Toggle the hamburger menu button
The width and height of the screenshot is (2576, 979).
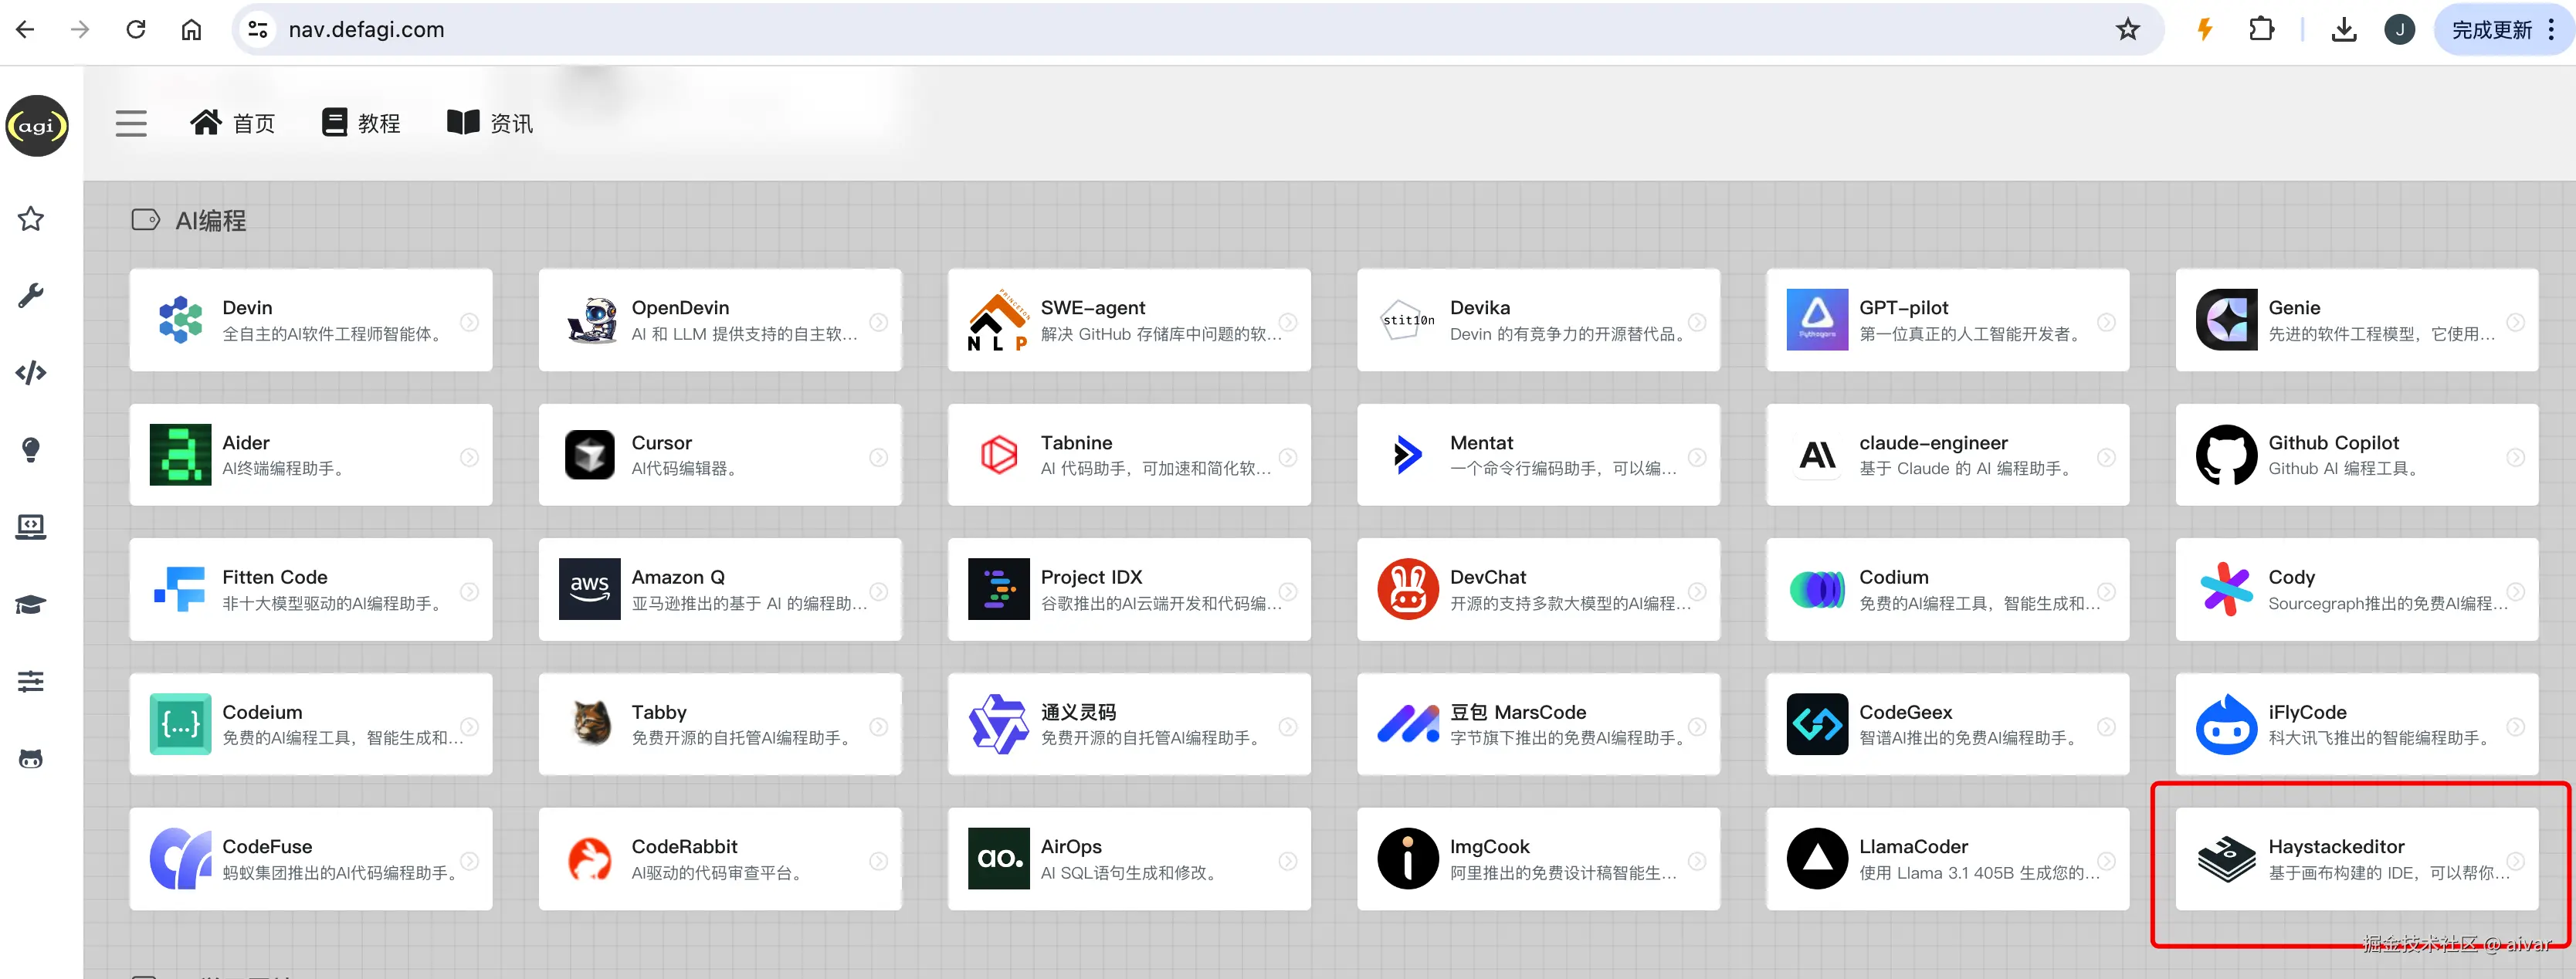click(131, 123)
